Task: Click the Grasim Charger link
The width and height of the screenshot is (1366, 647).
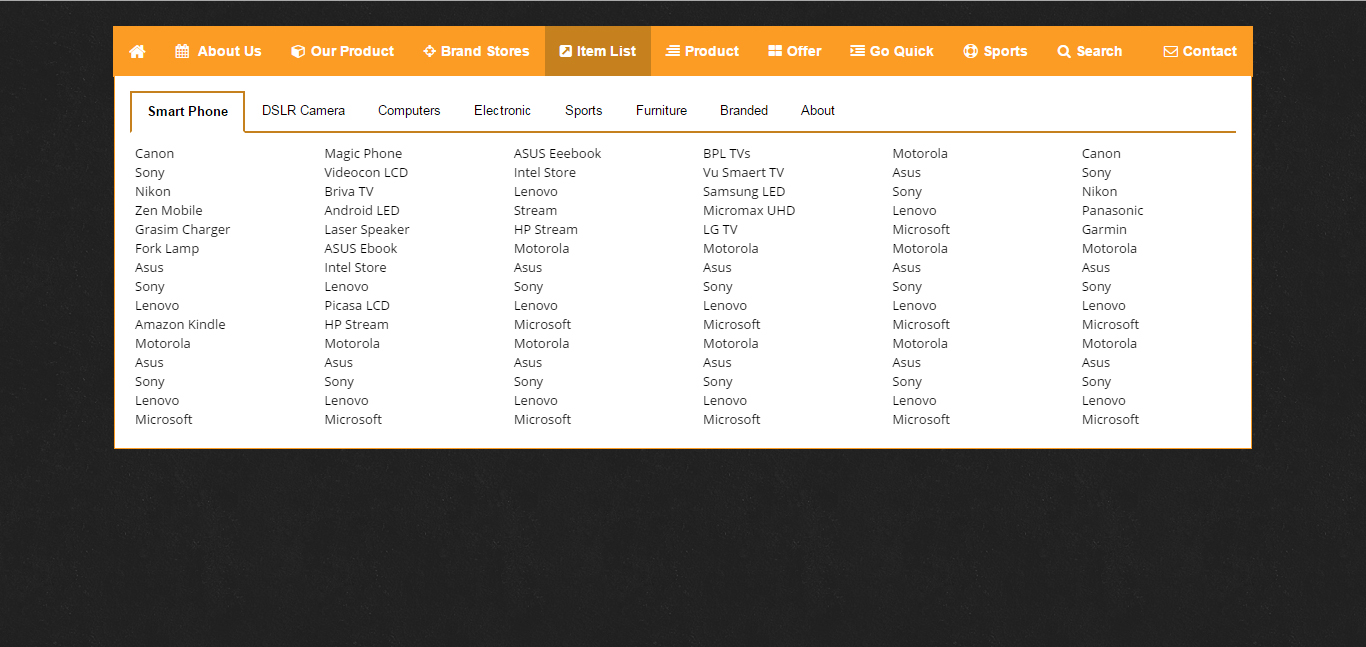Action: [x=183, y=229]
